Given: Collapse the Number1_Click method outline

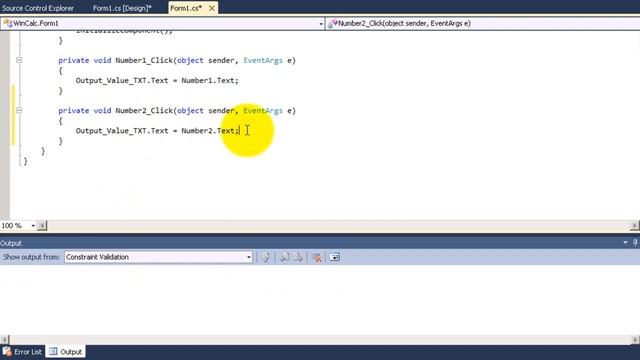Looking at the screenshot, I should coord(19,60).
